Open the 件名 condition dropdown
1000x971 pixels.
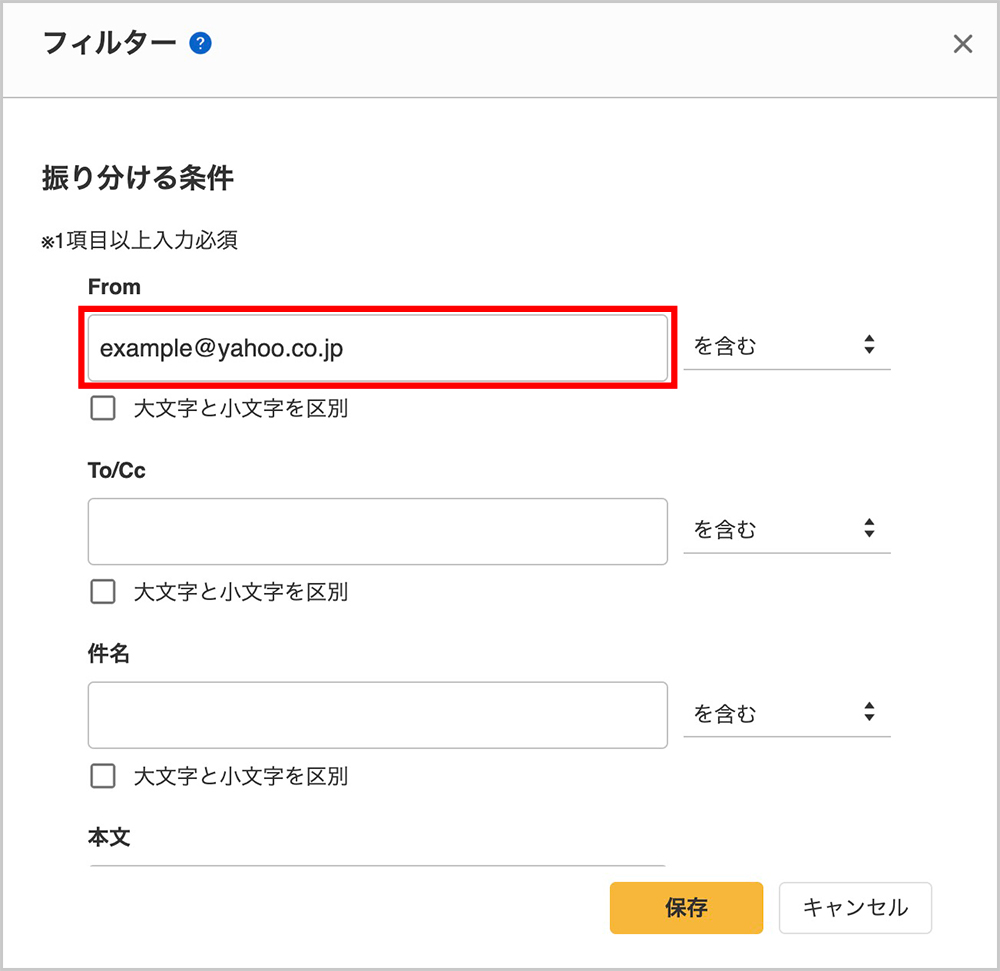(786, 713)
